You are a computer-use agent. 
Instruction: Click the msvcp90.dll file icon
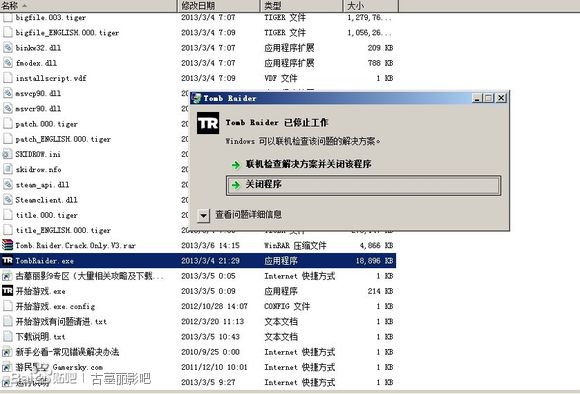tap(7, 93)
